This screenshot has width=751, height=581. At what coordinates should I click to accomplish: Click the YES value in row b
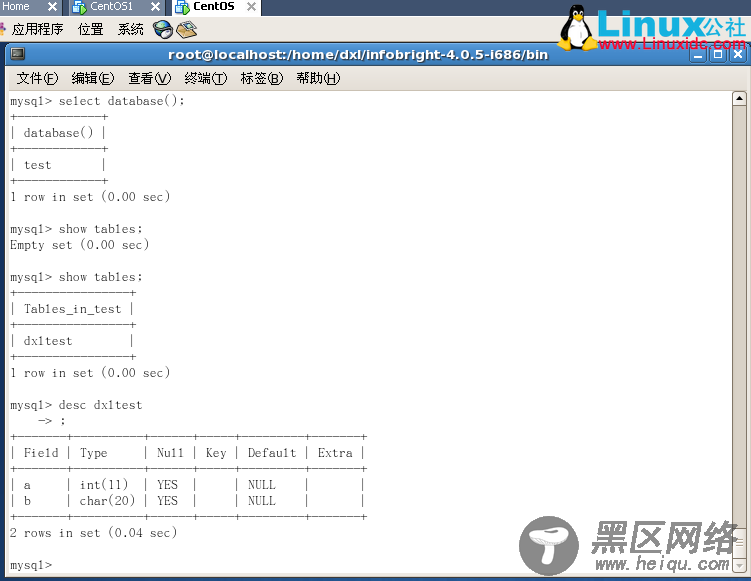[167, 501]
